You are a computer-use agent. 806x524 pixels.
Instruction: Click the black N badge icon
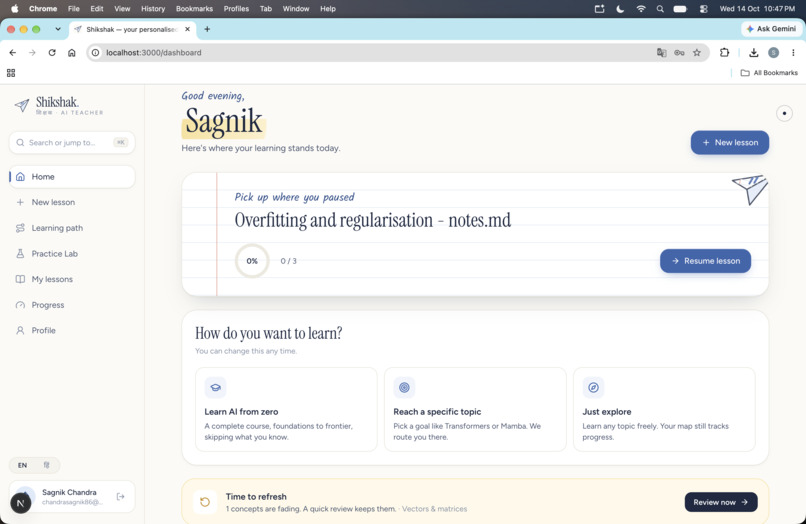coord(21,503)
